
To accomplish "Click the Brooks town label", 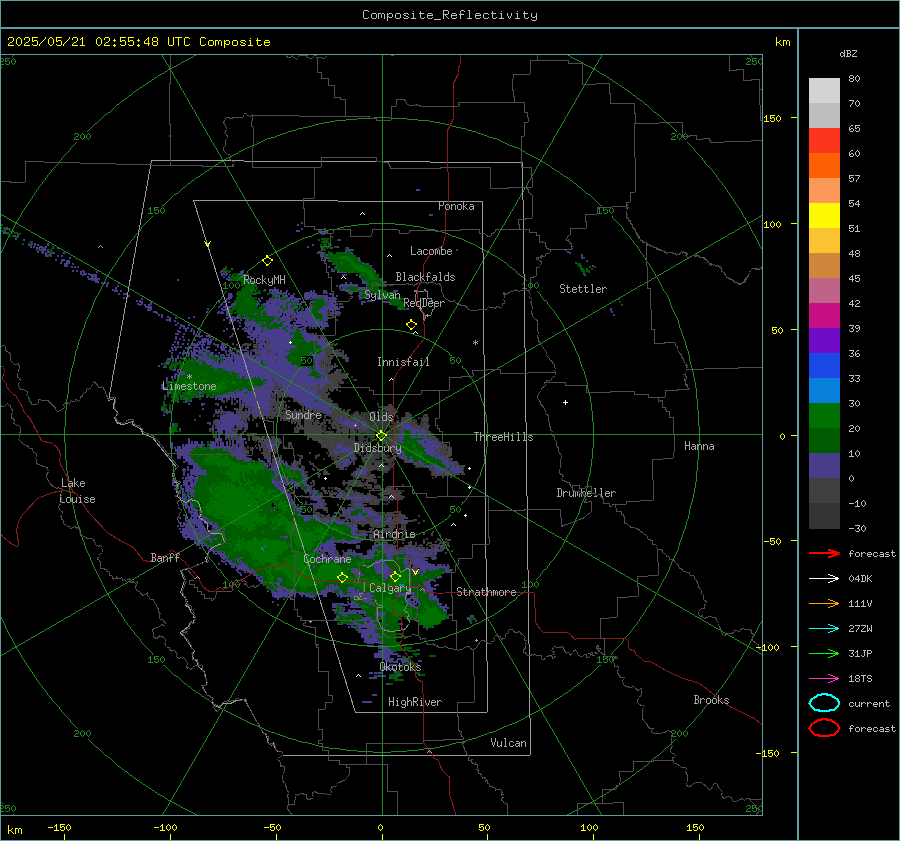I will [711, 700].
